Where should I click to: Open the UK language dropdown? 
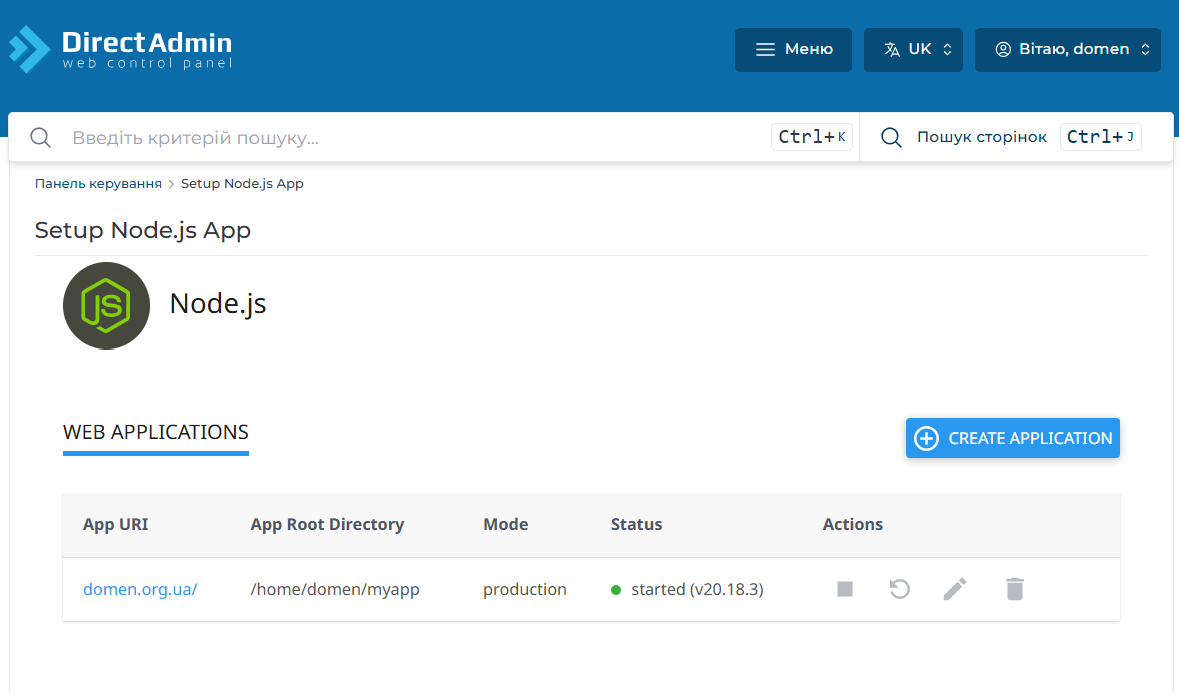[913, 50]
